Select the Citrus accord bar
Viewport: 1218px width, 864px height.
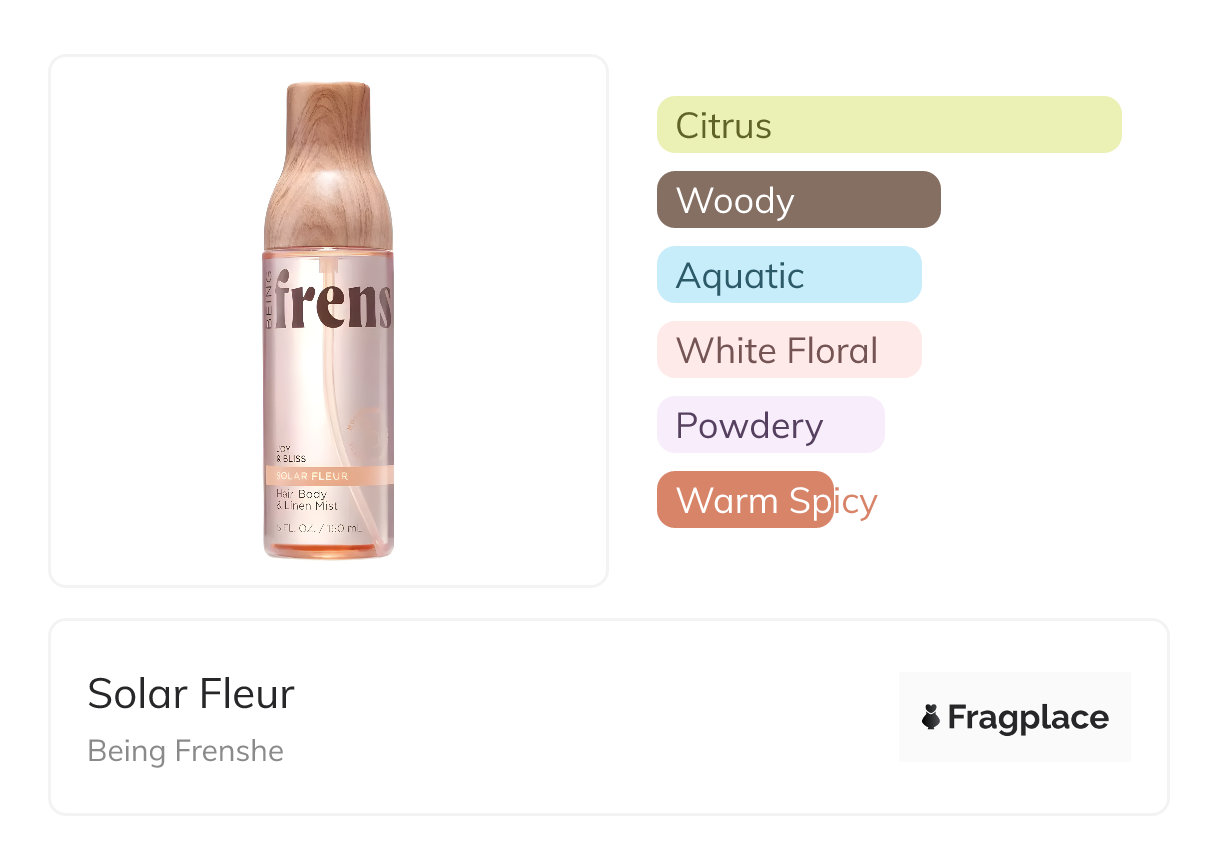click(x=889, y=125)
